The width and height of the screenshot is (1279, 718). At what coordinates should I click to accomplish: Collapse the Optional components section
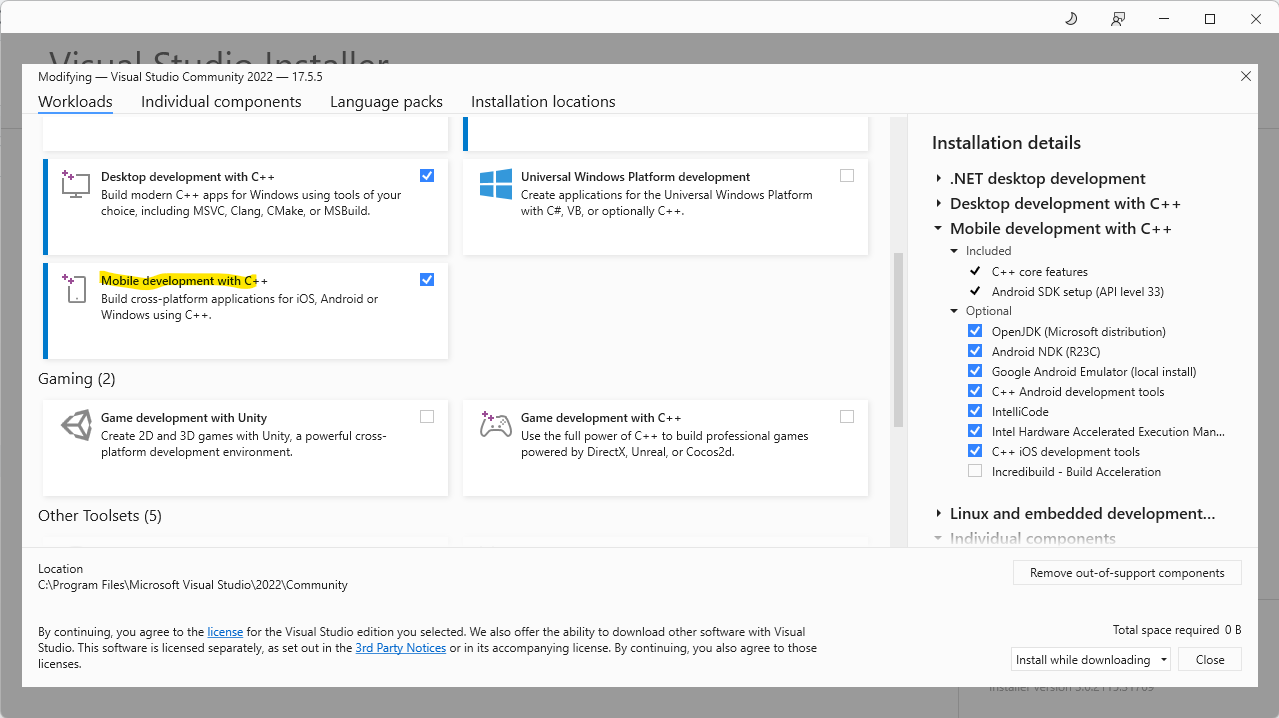click(x=953, y=310)
